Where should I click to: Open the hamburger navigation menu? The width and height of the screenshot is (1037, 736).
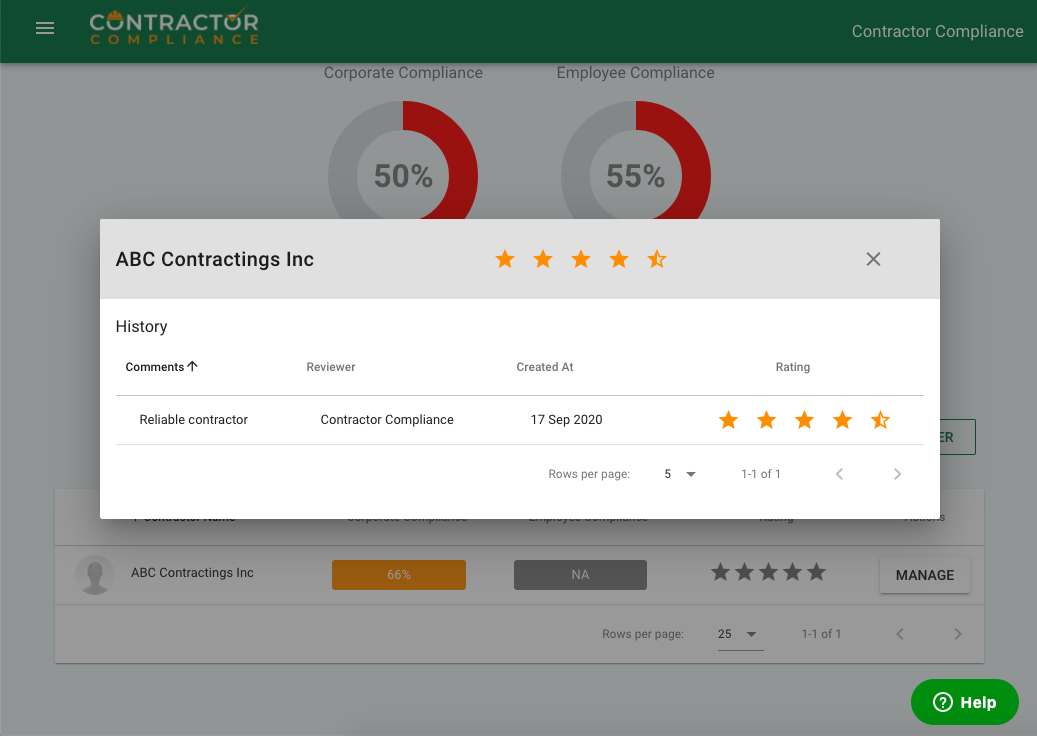45,29
